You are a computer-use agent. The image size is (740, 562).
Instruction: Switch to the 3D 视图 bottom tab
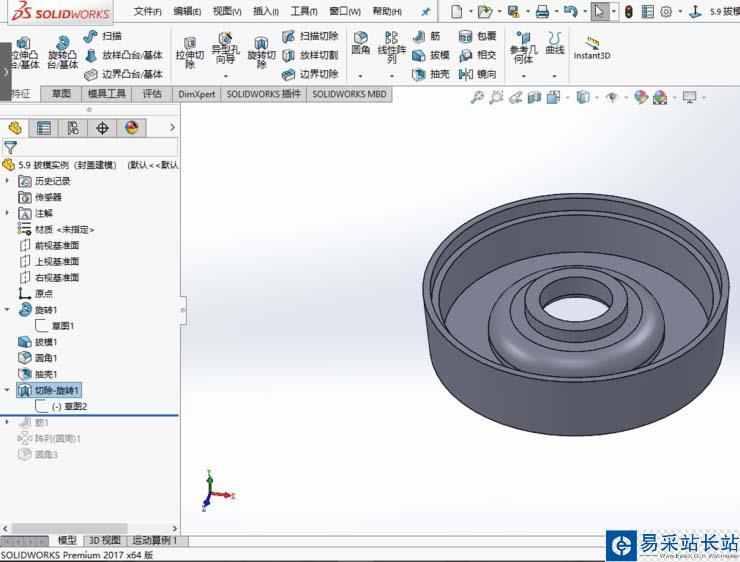105,540
